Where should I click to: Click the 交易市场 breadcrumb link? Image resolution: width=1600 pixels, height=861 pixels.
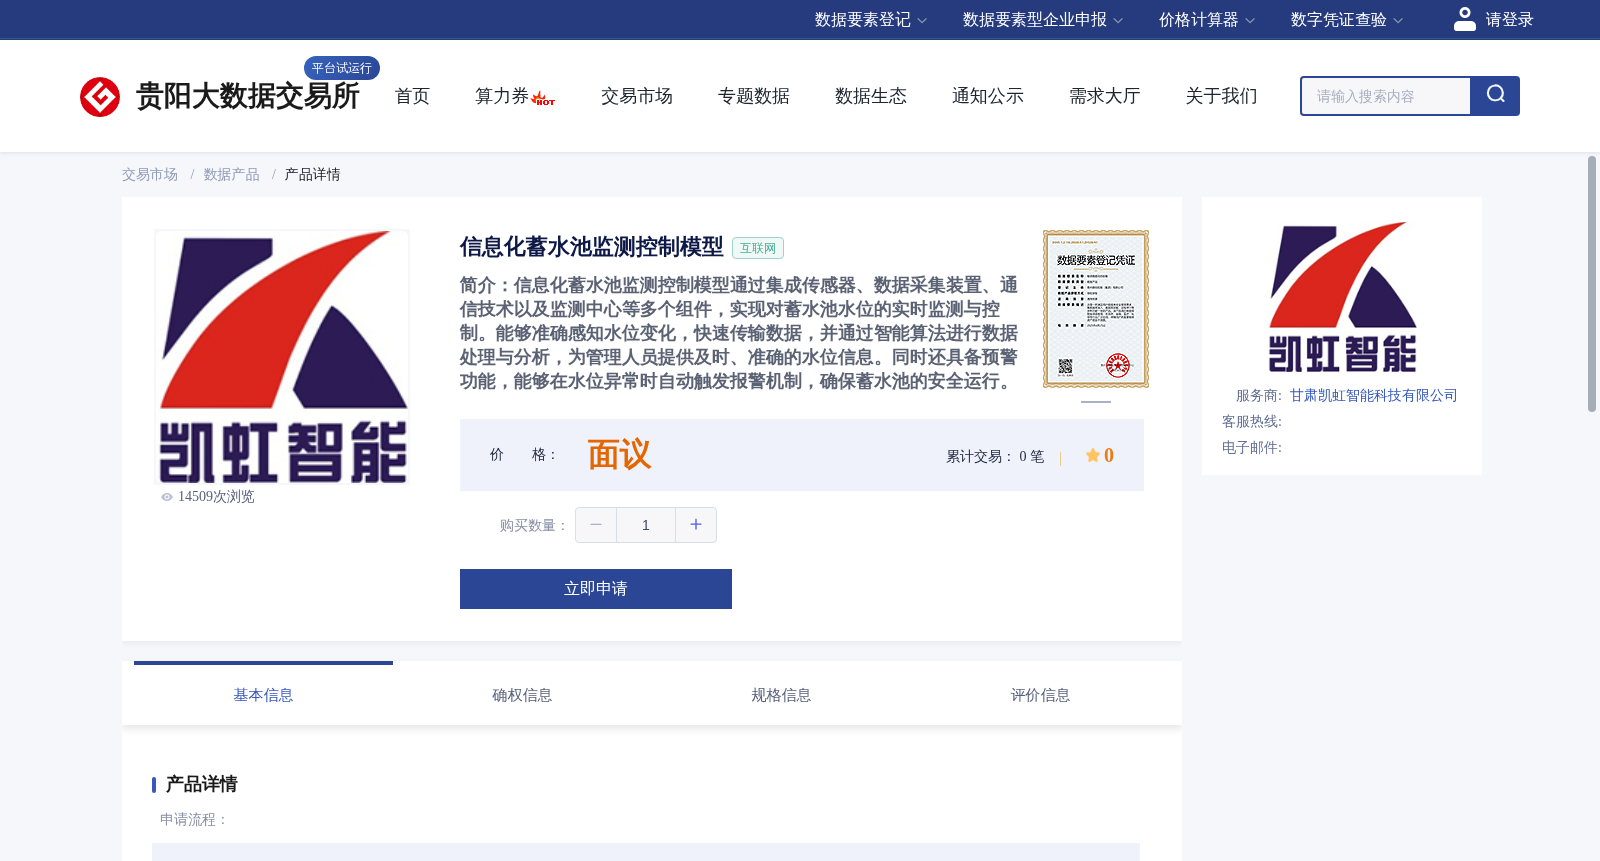coord(150,175)
